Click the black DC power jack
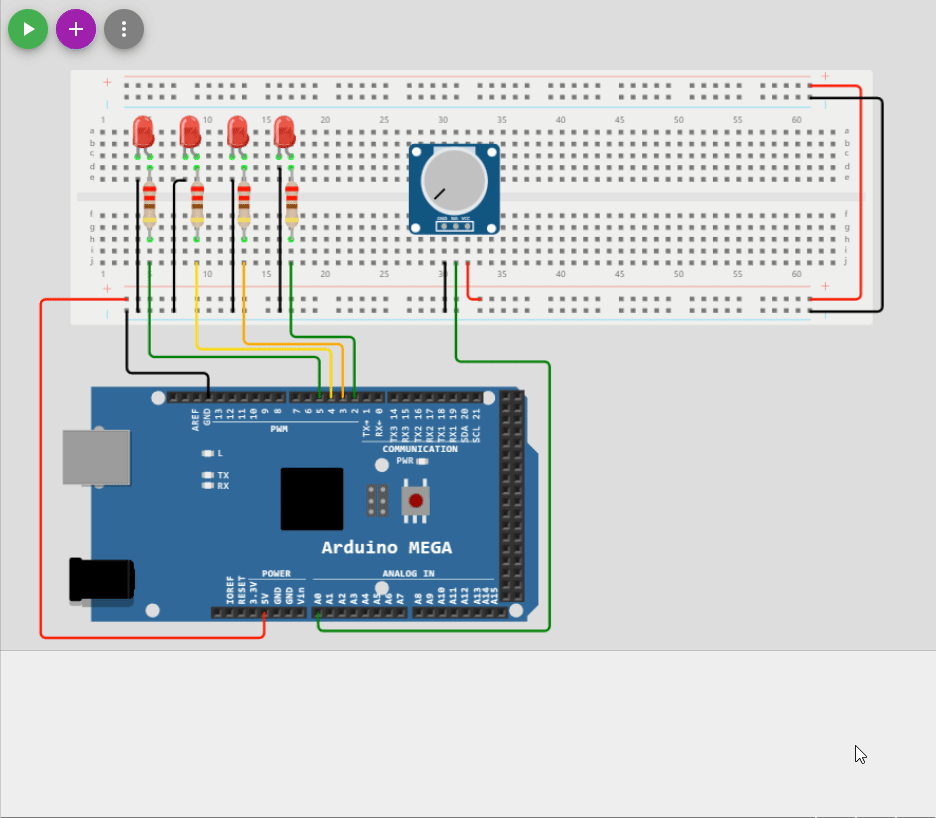 [x=100, y=580]
